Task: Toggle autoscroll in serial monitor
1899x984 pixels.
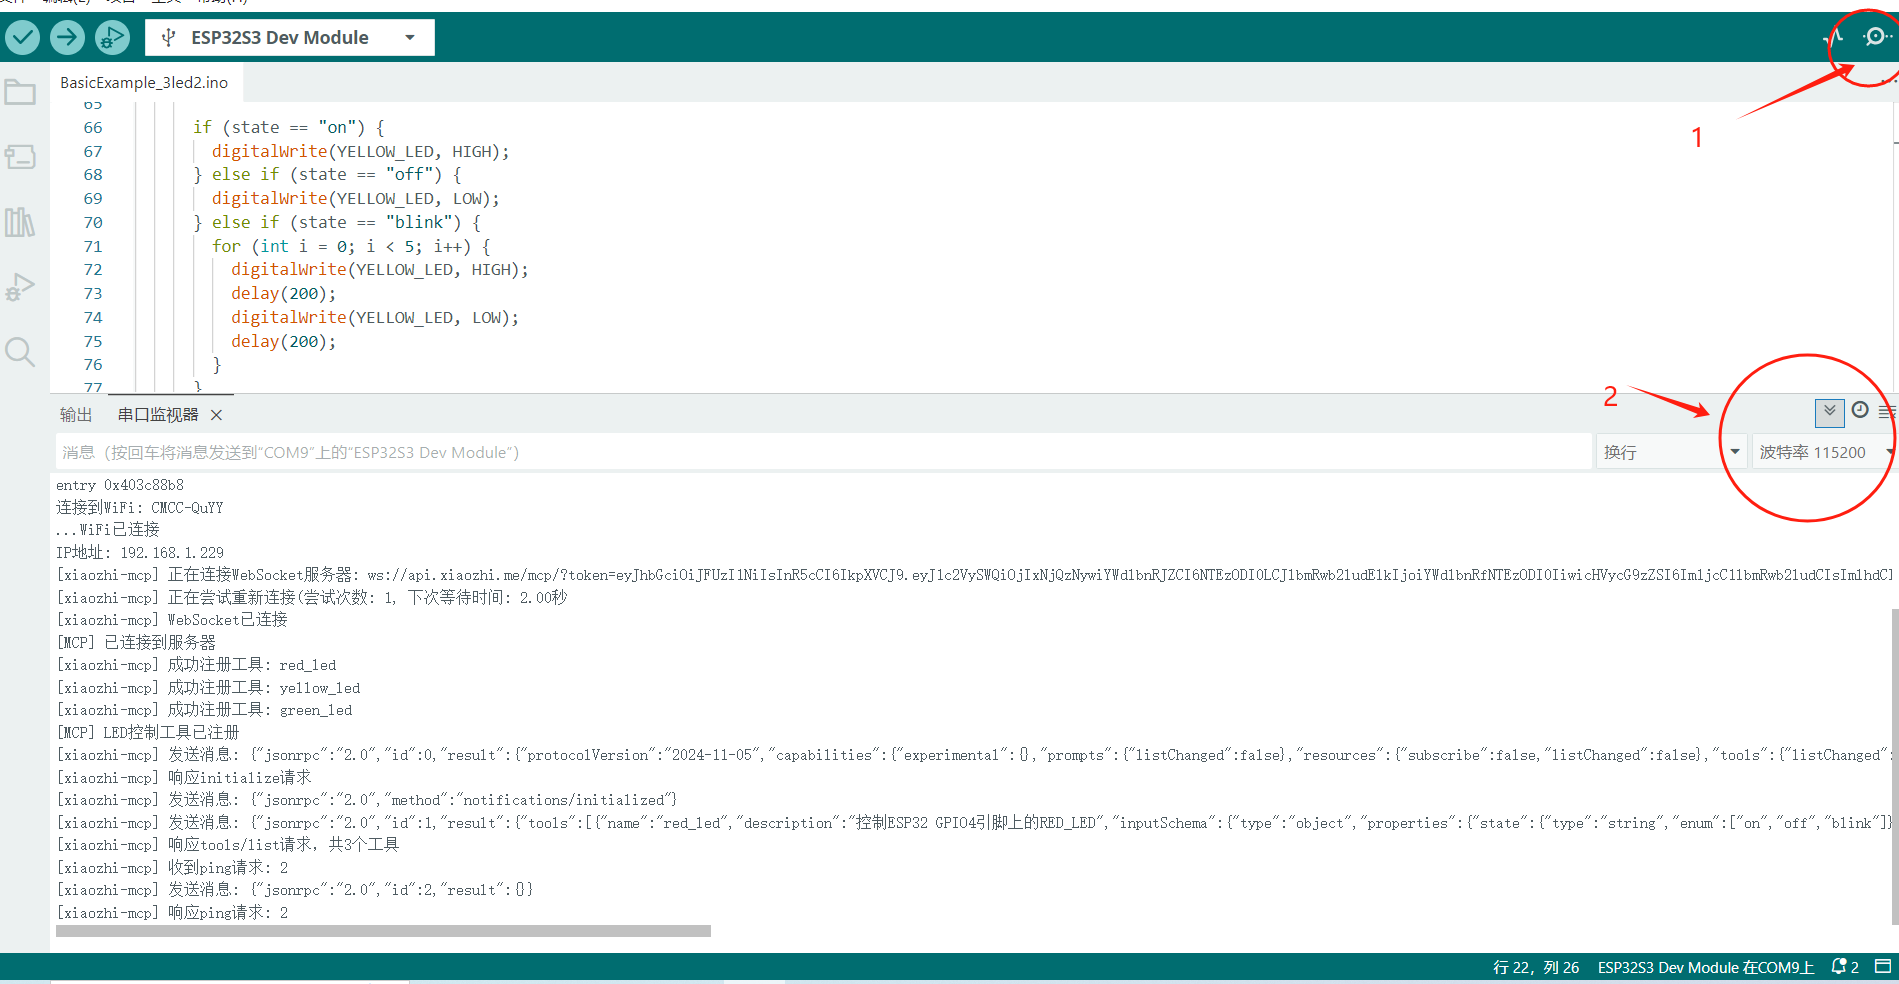Action: pyautogui.click(x=1829, y=411)
